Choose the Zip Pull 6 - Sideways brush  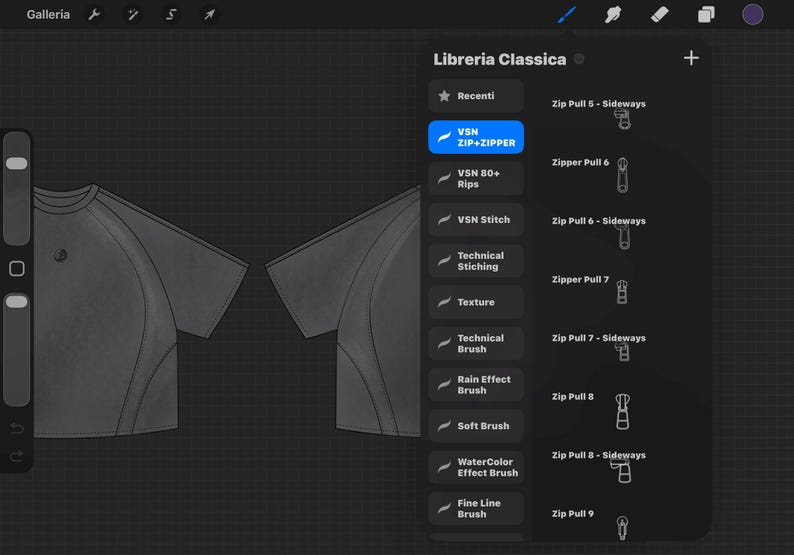(621, 232)
